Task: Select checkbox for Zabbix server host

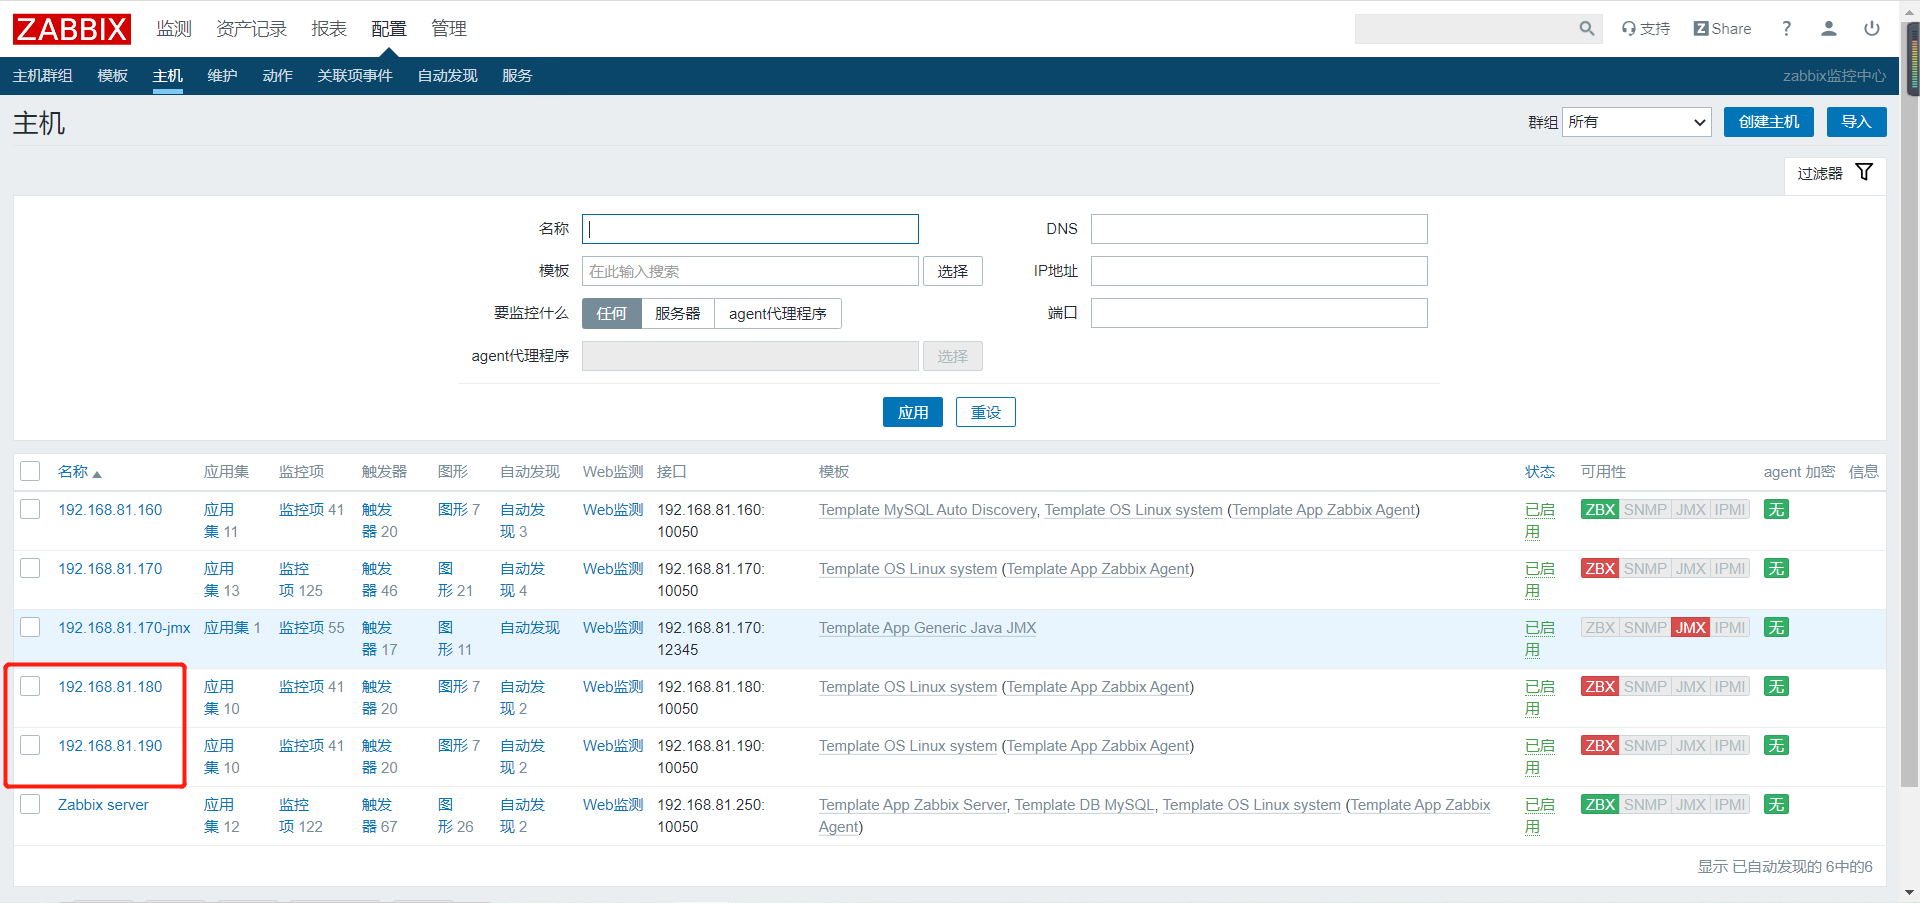Action: [30, 804]
